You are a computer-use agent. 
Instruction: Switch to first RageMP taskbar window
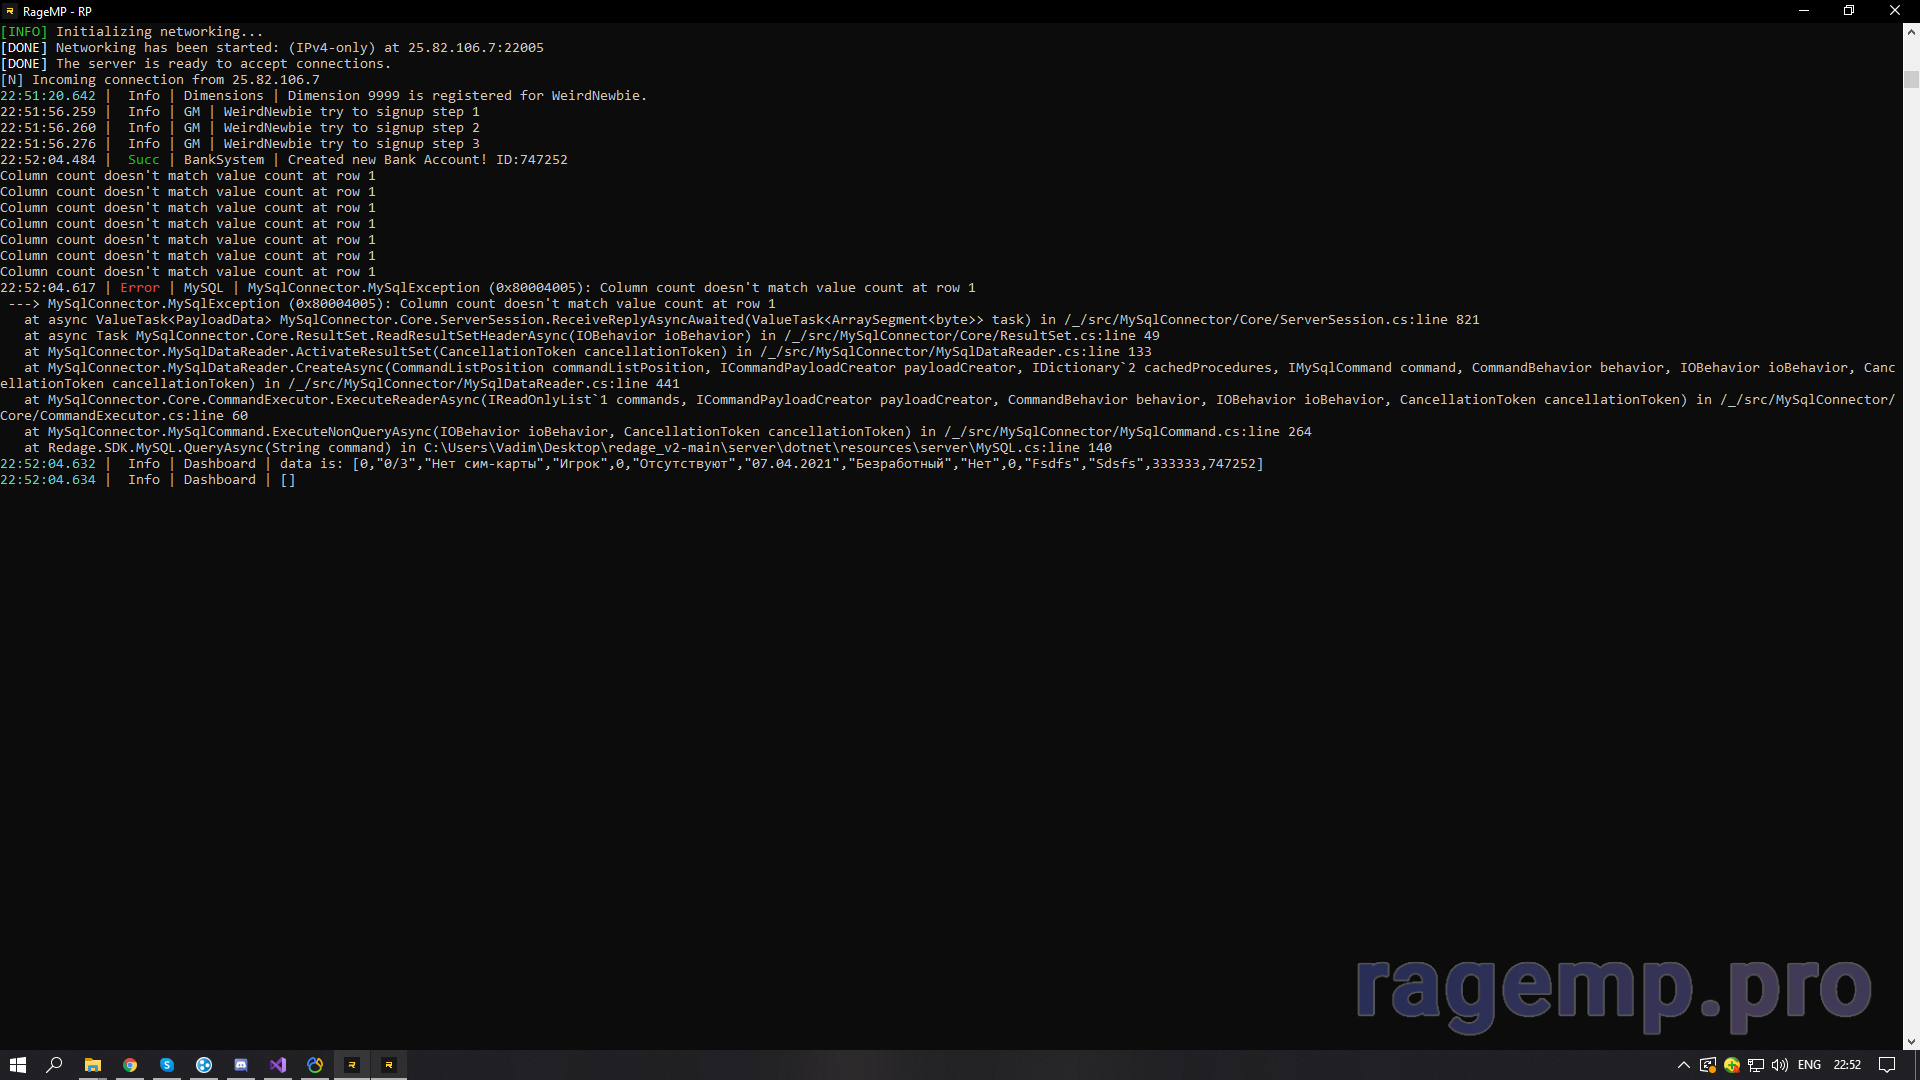(x=352, y=1065)
